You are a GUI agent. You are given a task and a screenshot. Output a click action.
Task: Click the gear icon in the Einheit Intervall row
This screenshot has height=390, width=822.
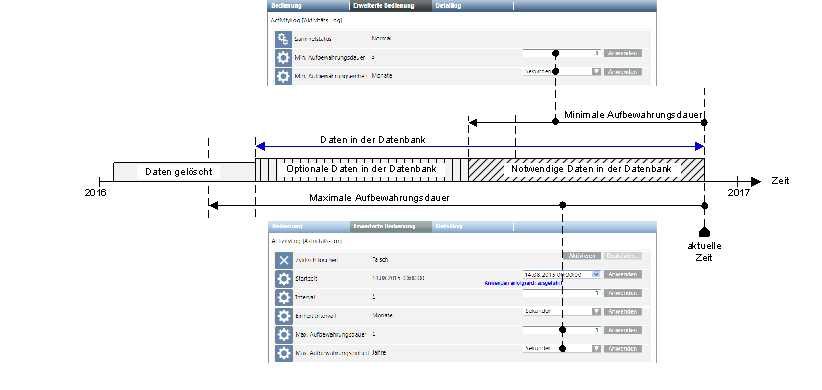(284, 316)
